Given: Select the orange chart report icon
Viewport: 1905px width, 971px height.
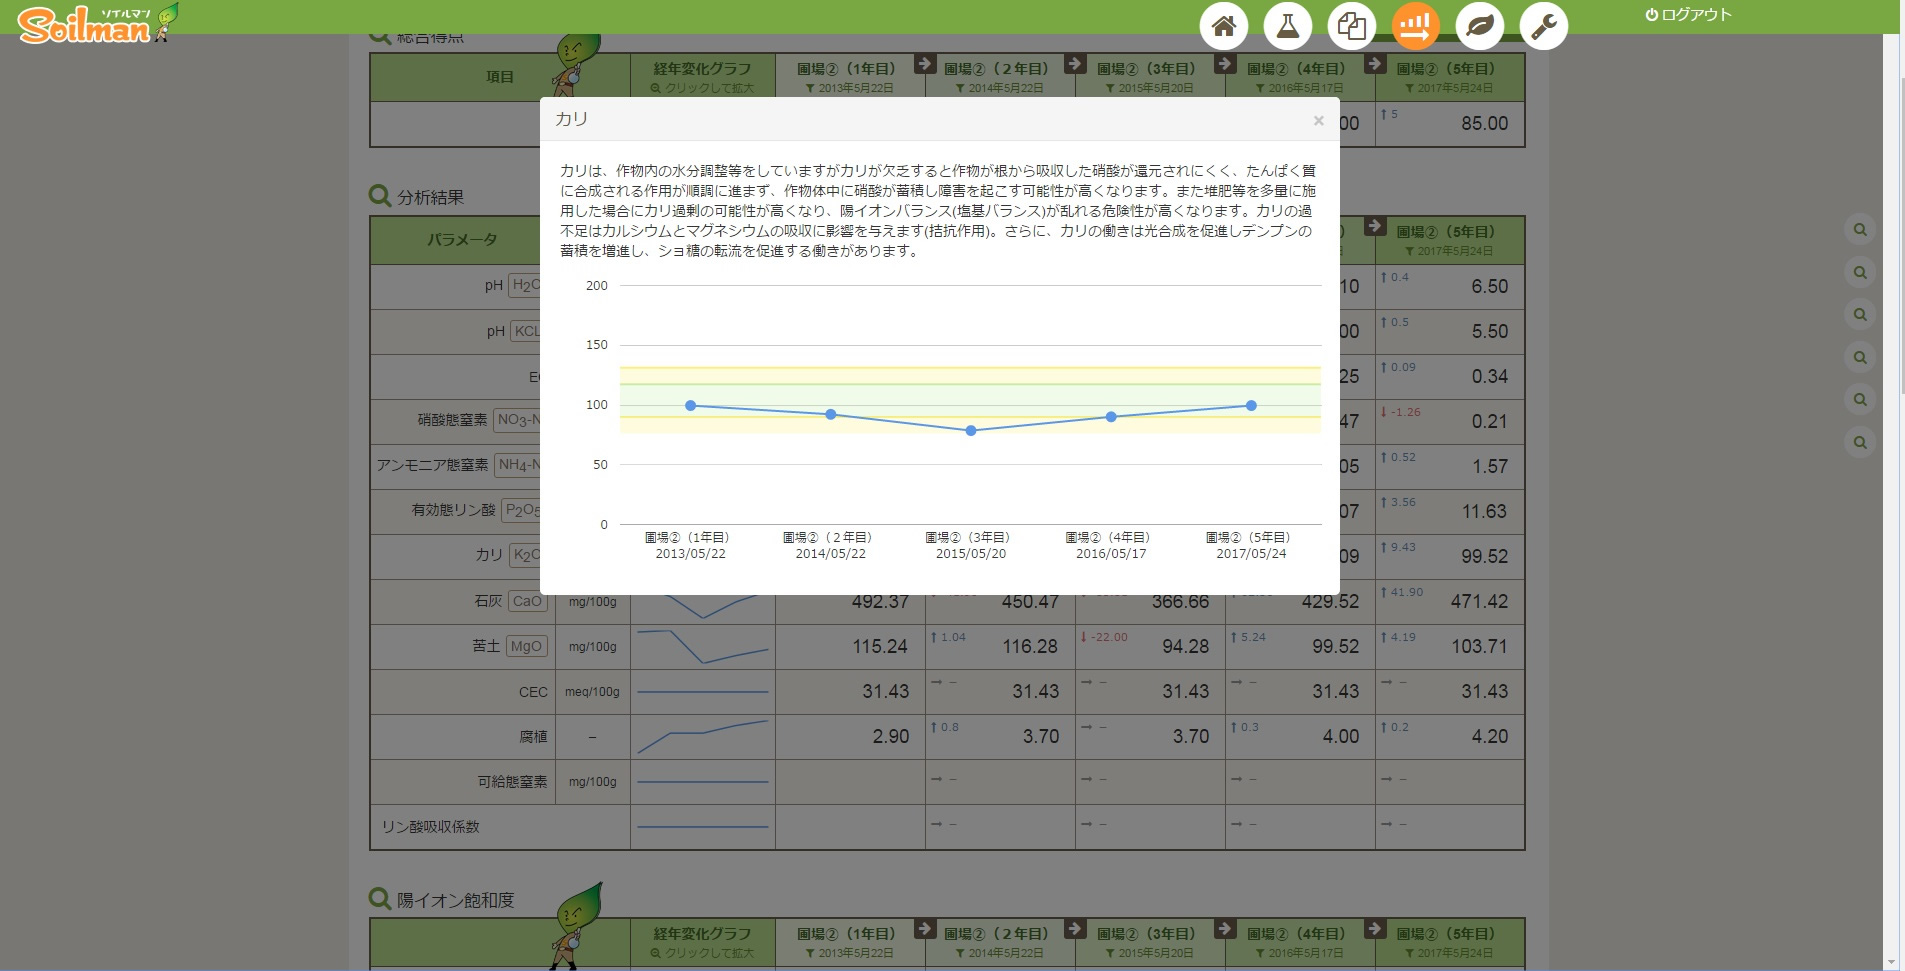Looking at the screenshot, I should tap(1416, 26).
